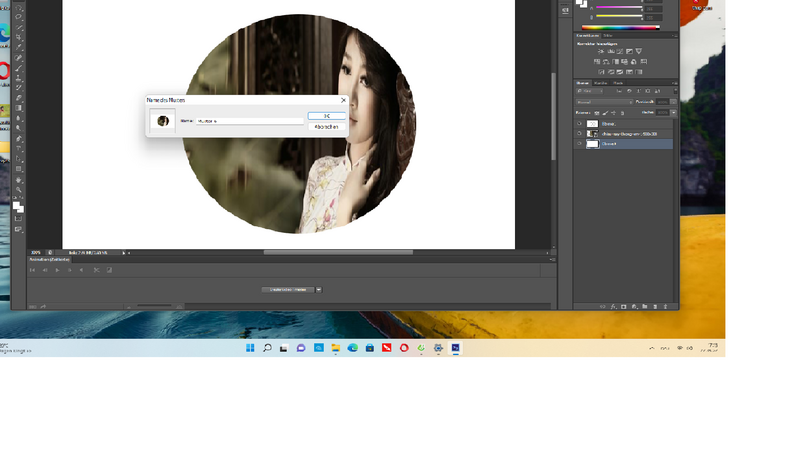The image size is (800, 450).
Task: Switch to the Ebenen tab
Action: (582, 83)
